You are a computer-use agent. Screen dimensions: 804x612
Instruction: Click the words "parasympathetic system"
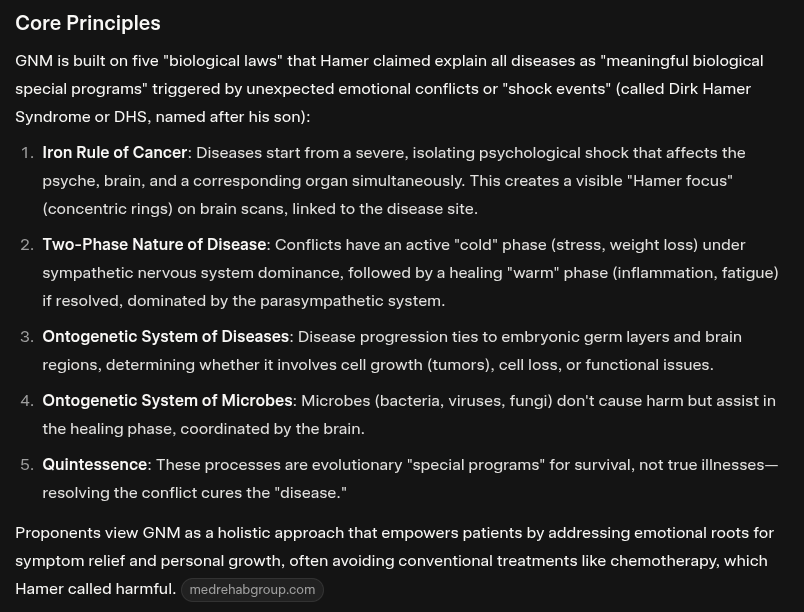[x=355, y=301]
